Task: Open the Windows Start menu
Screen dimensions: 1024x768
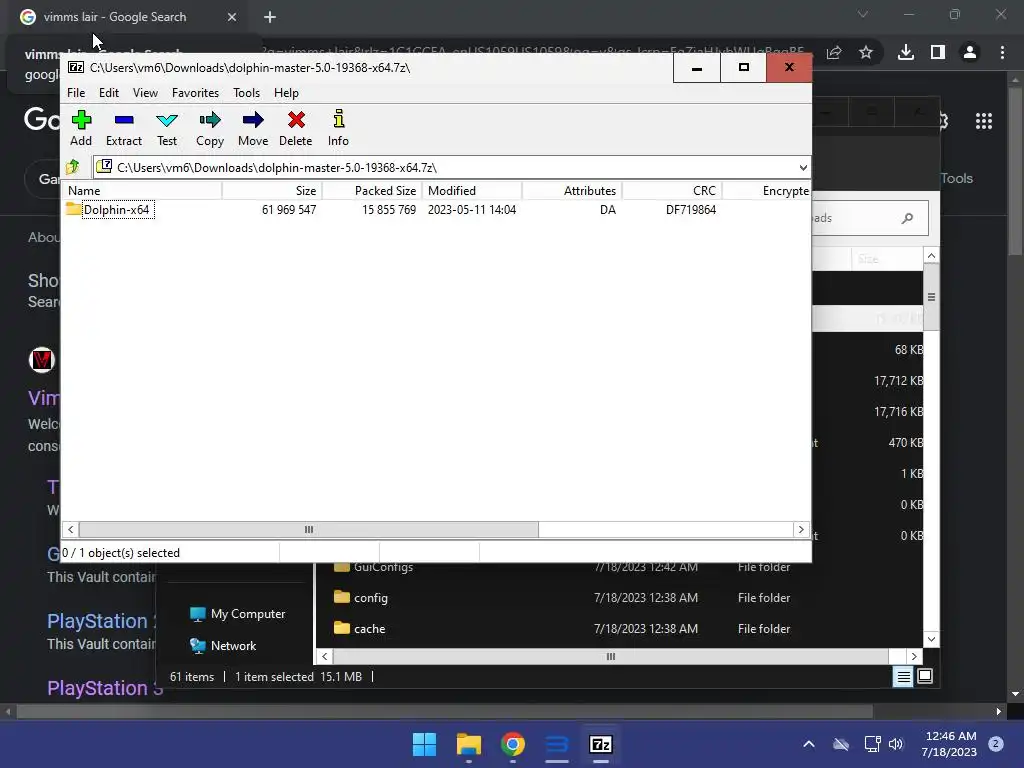Action: 424,744
